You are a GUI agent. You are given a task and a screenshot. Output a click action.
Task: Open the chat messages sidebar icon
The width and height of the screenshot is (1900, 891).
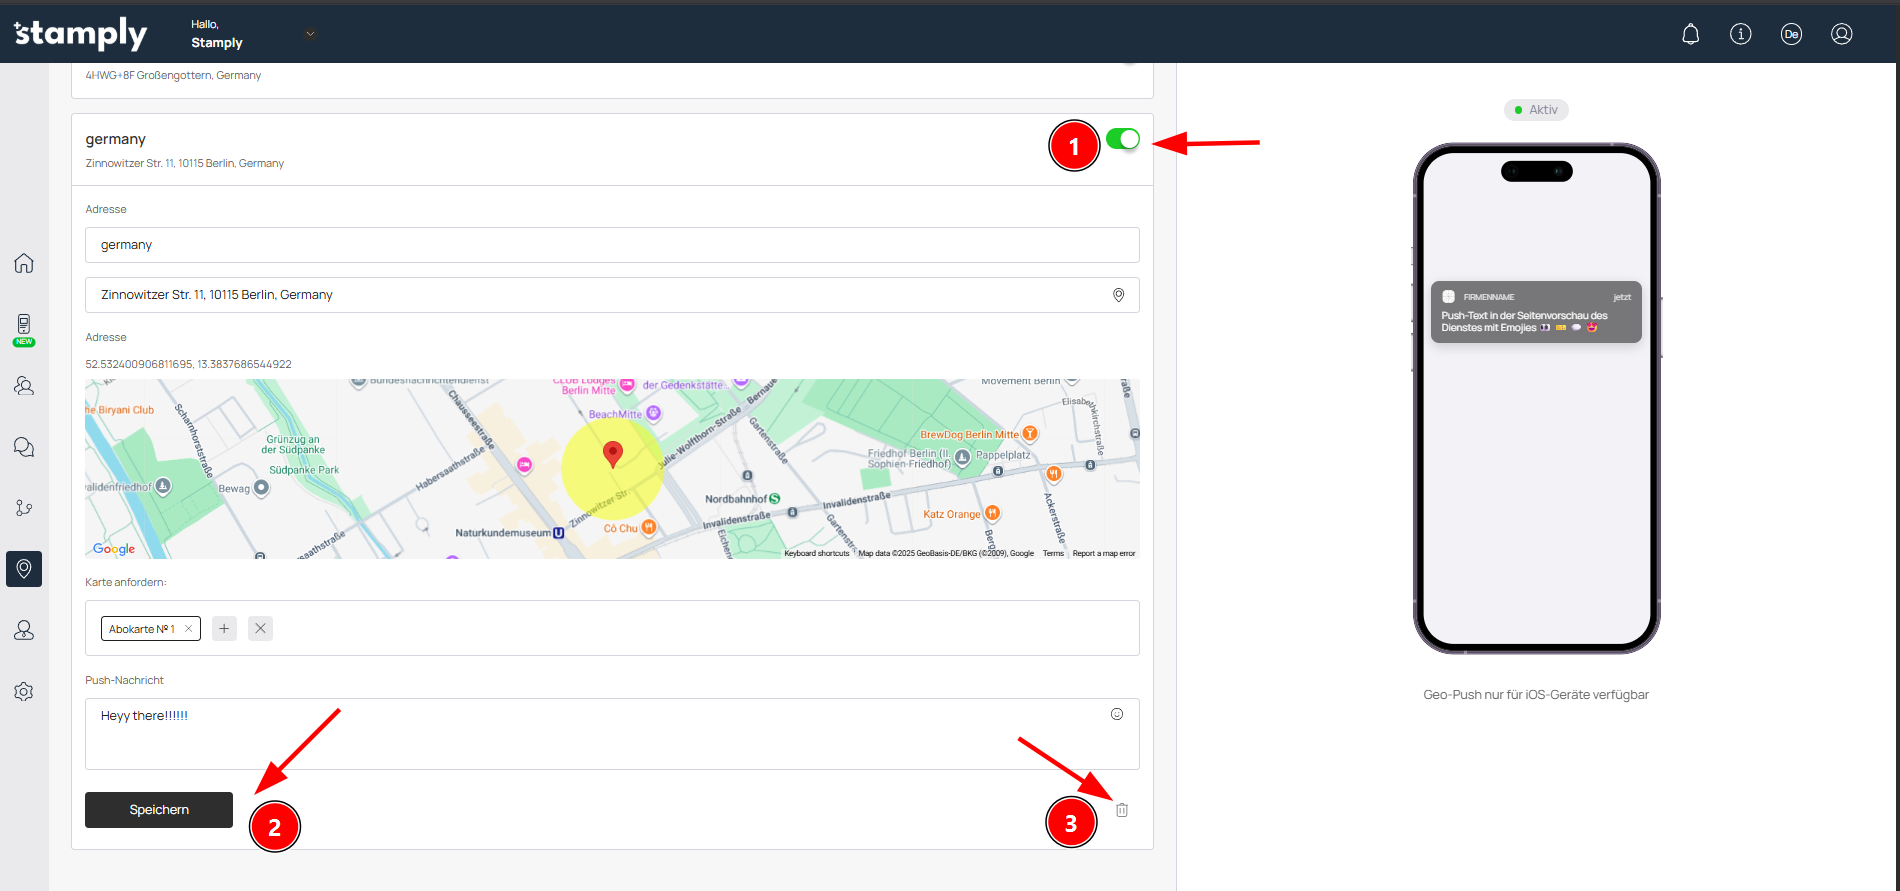tap(24, 447)
